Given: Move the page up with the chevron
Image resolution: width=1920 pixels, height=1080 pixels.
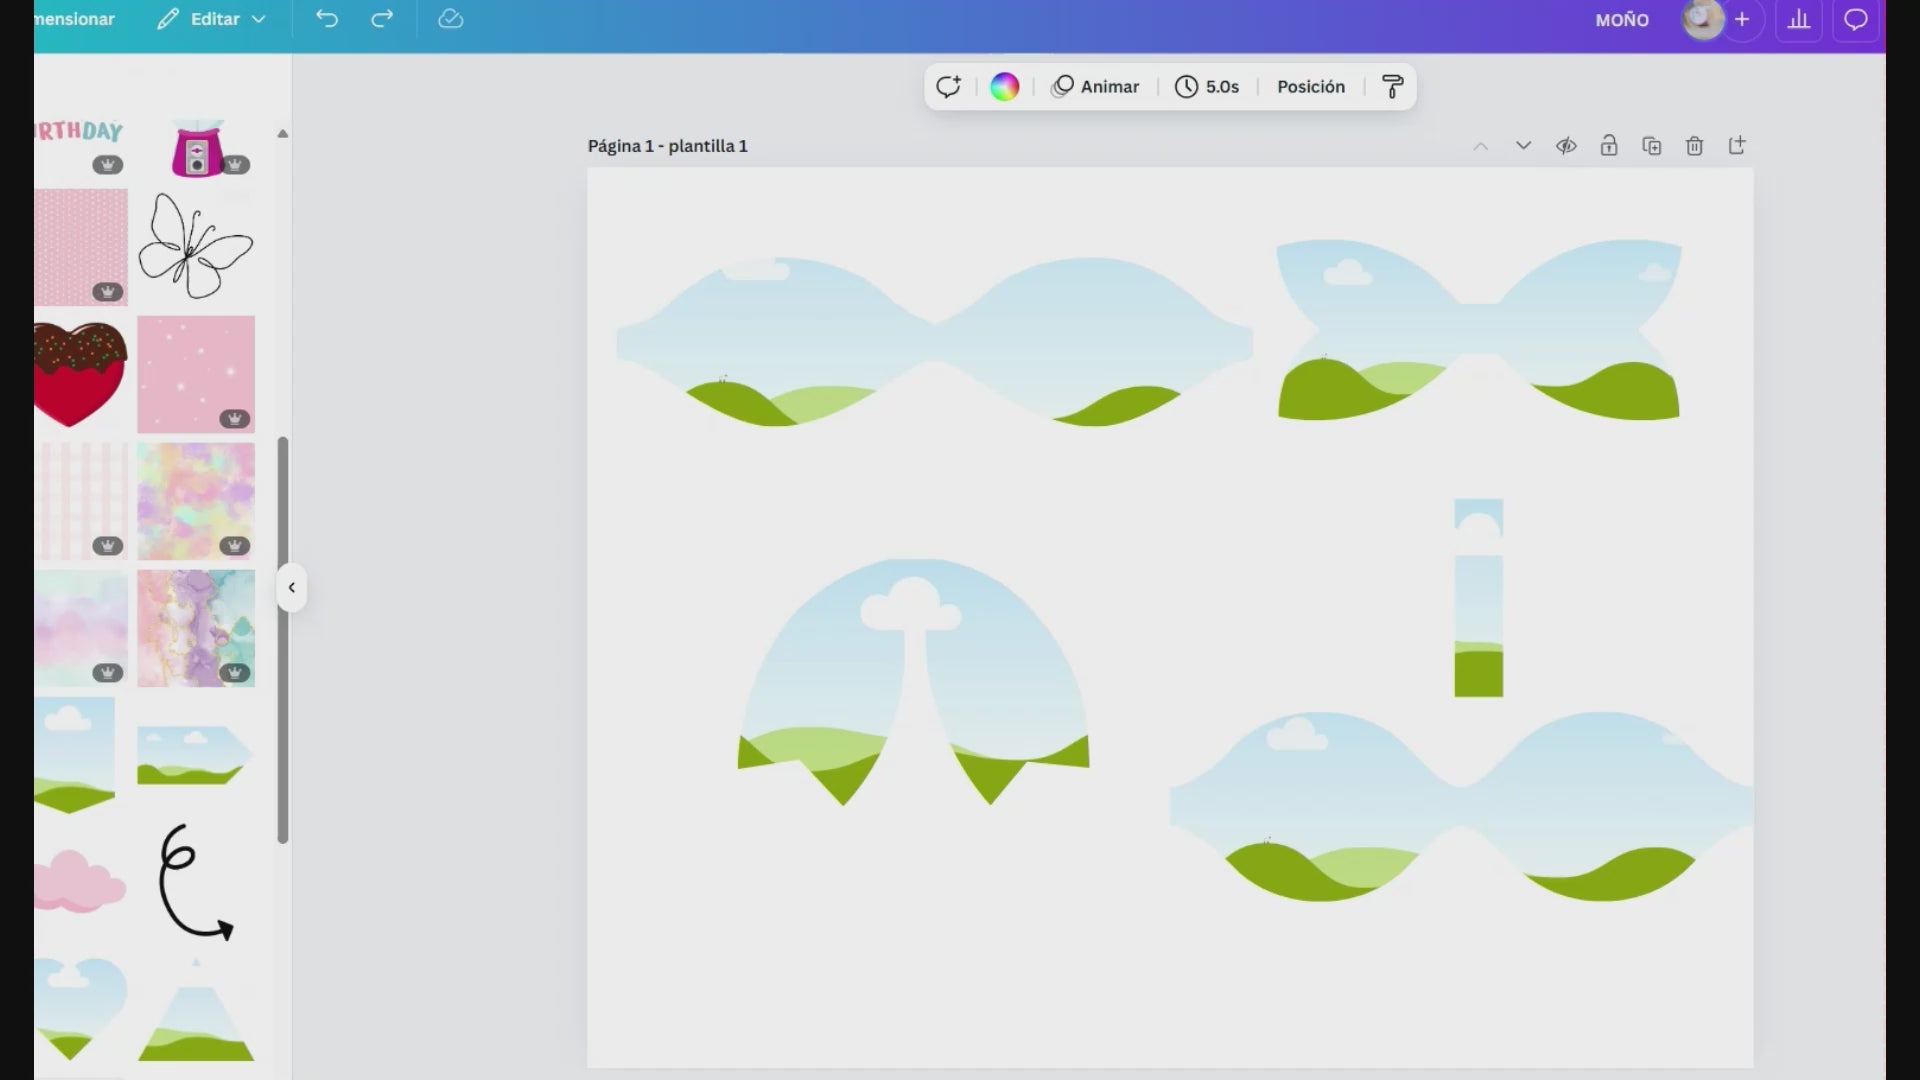Looking at the screenshot, I should [1480, 146].
